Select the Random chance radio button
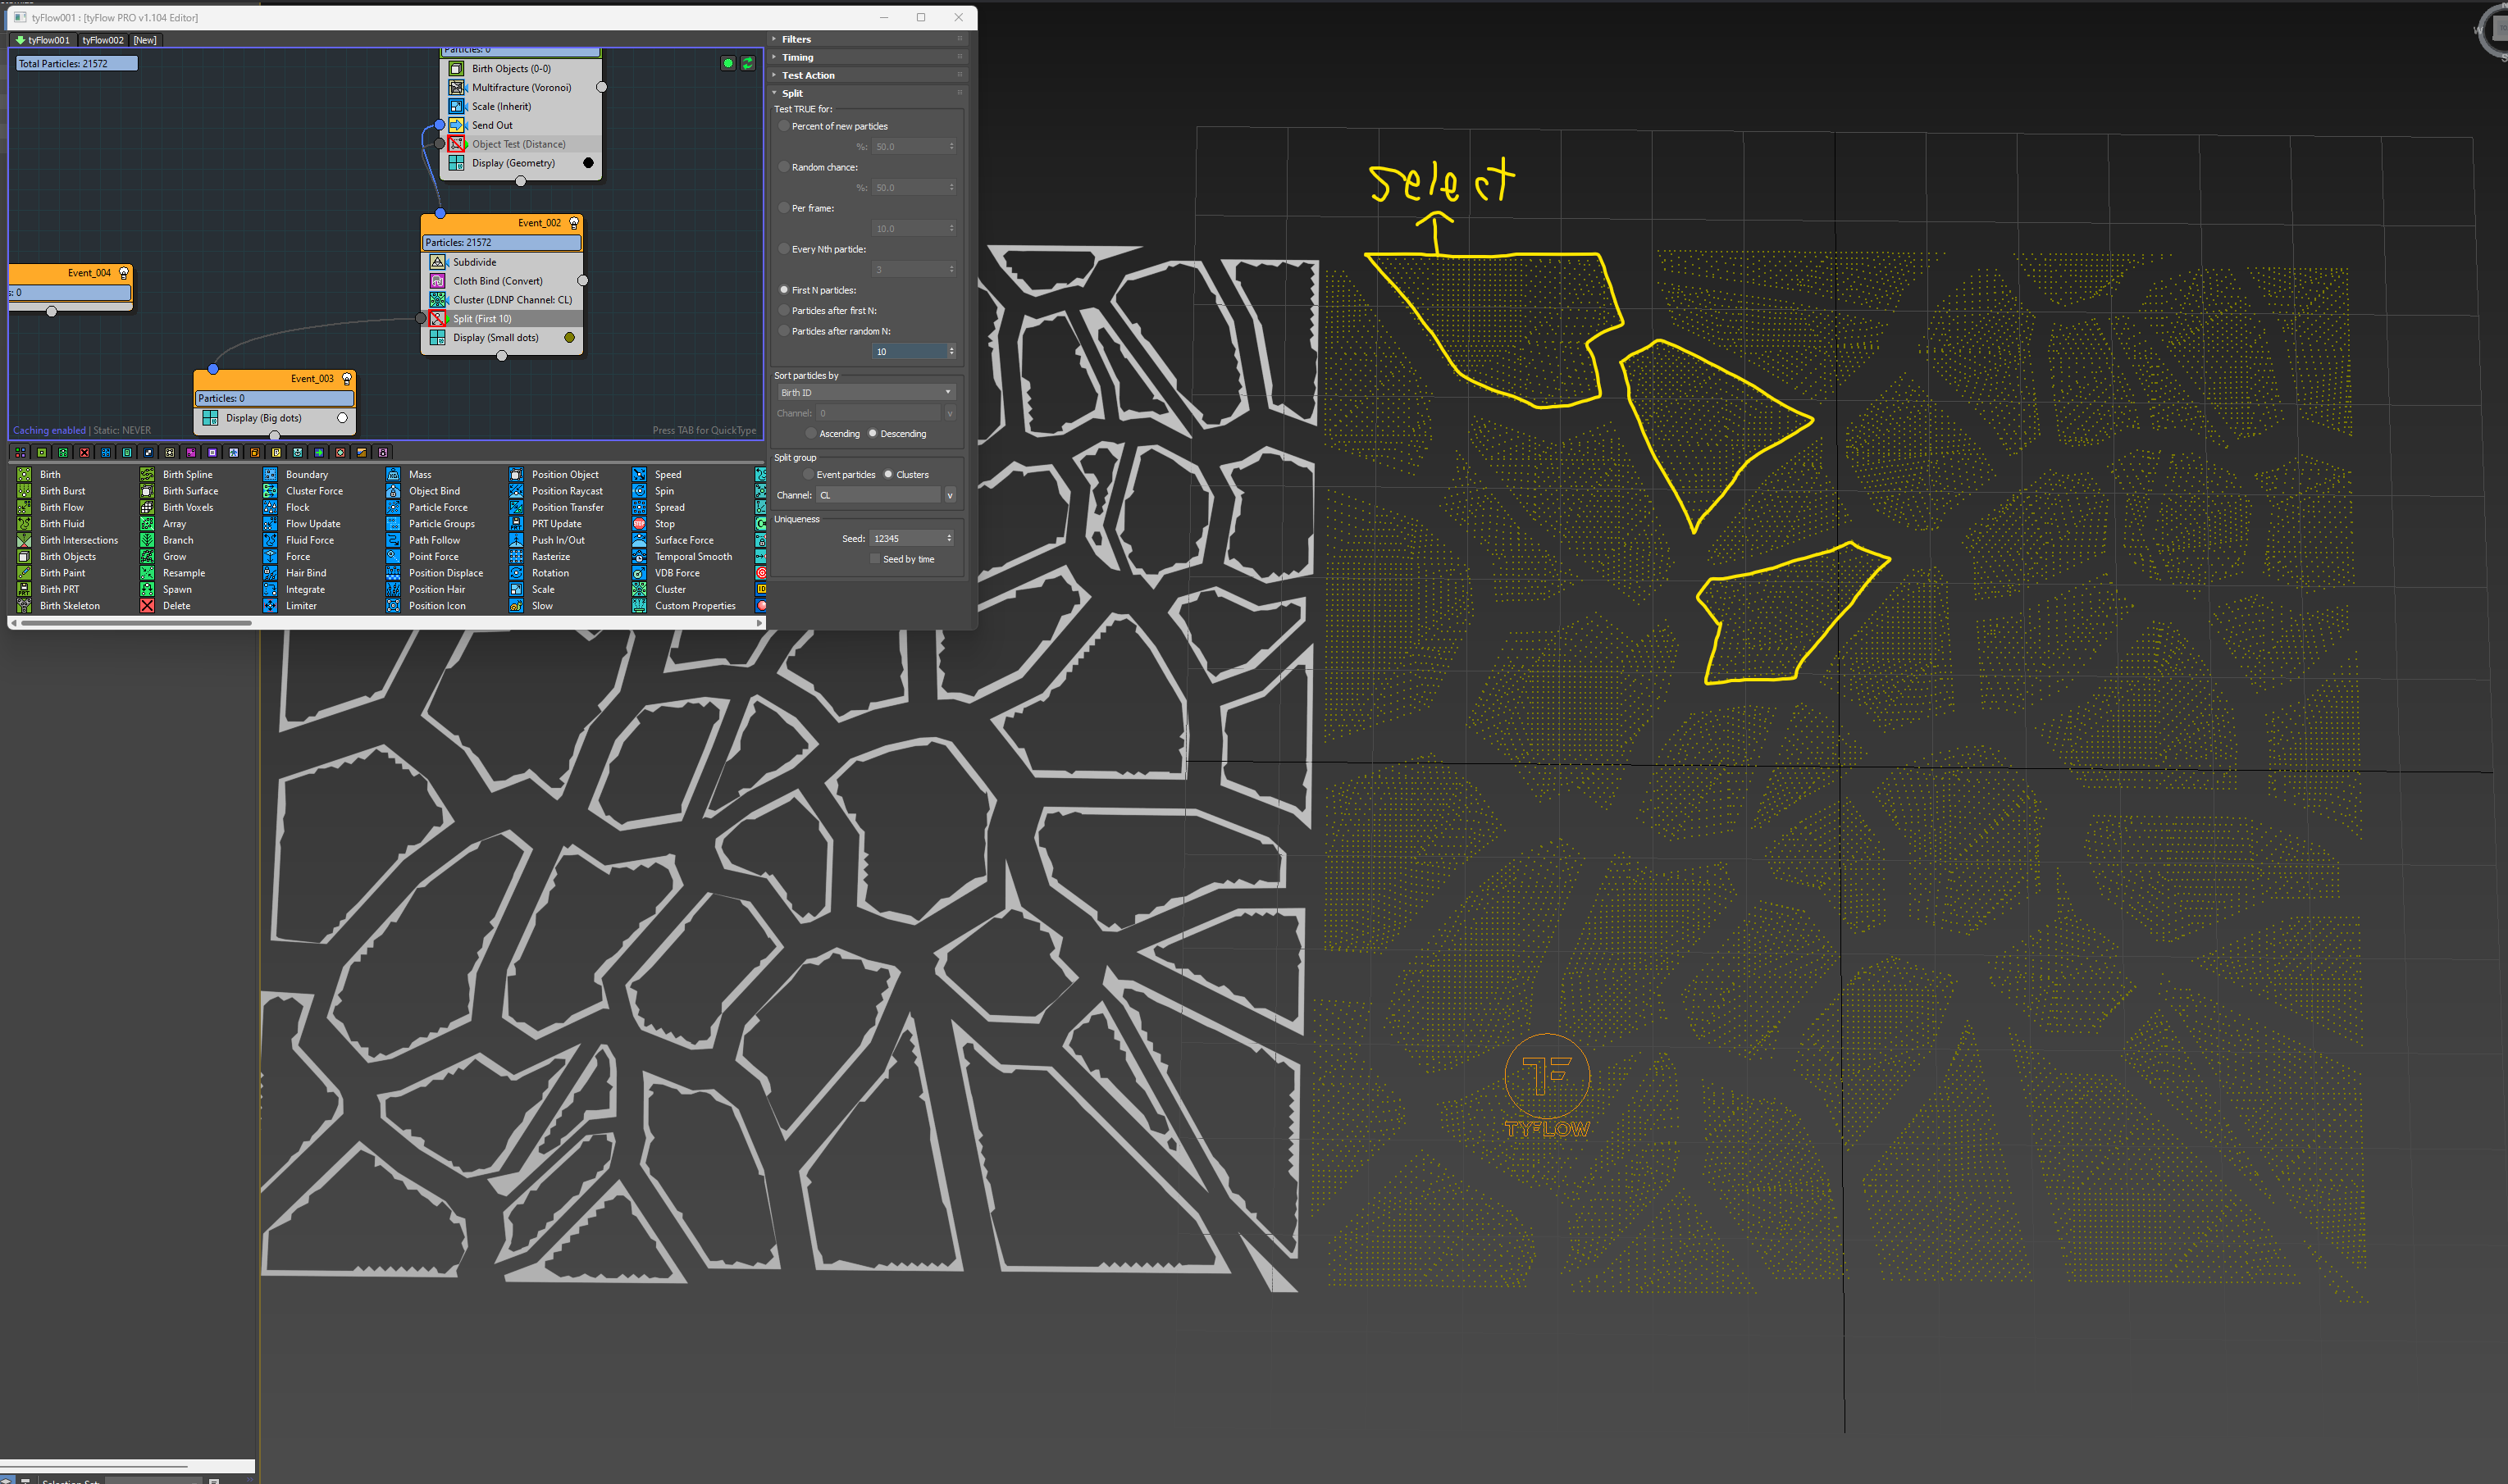The image size is (2508, 1484). 784,167
